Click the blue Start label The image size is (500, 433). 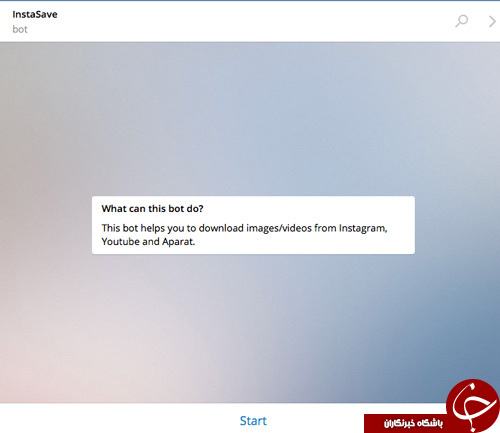(x=253, y=421)
